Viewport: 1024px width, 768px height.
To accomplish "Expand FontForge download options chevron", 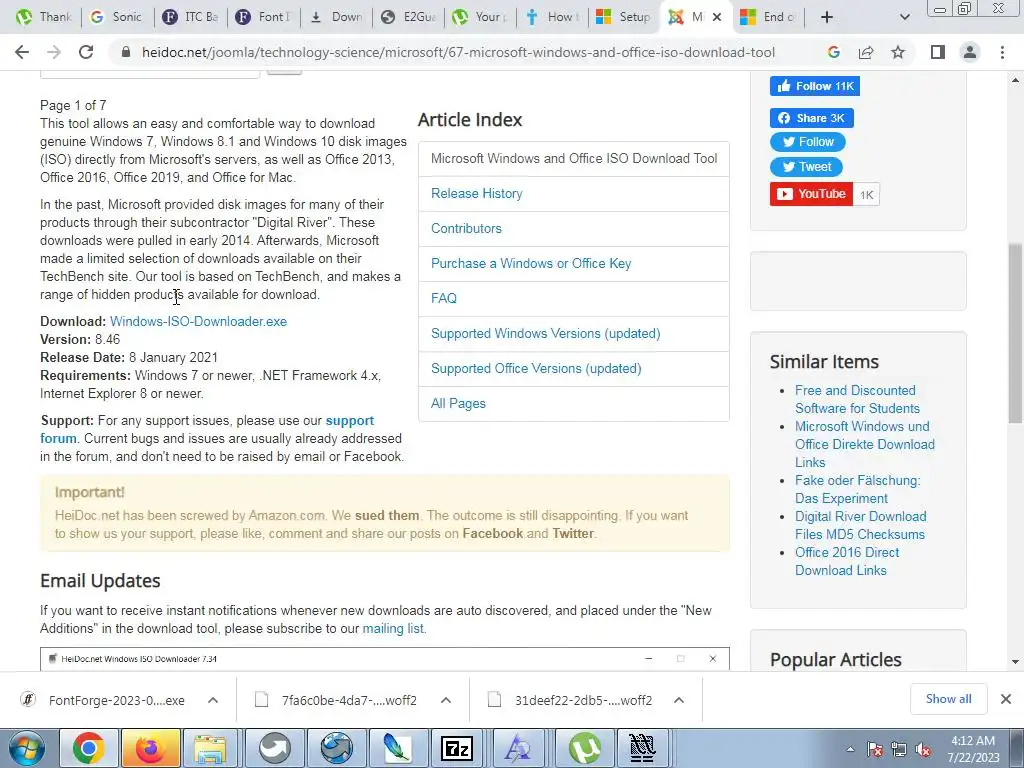I will click(213, 700).
